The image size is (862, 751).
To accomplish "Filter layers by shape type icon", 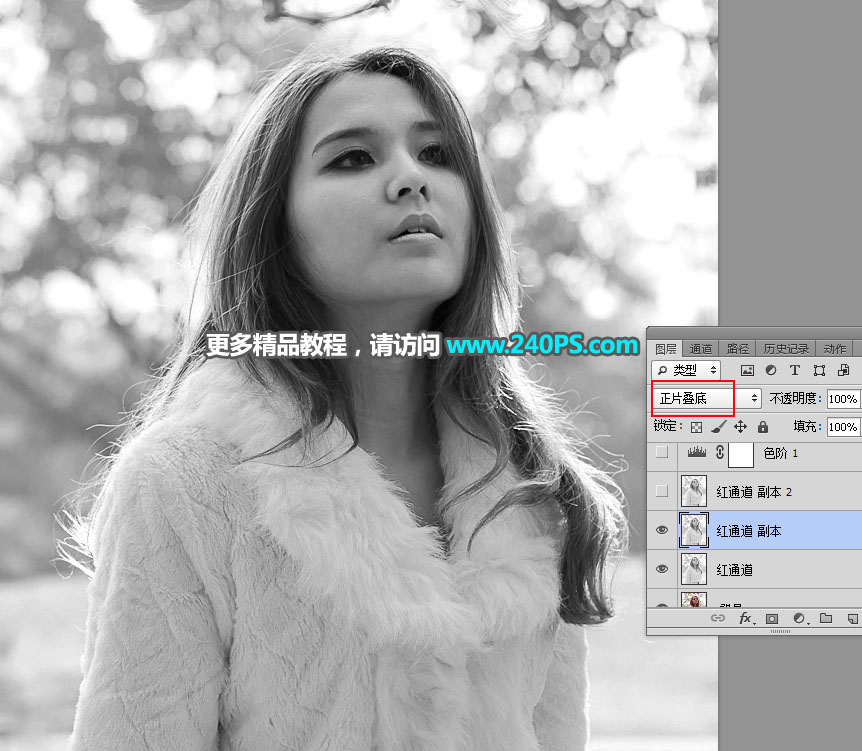I will (x=819, y=371).
